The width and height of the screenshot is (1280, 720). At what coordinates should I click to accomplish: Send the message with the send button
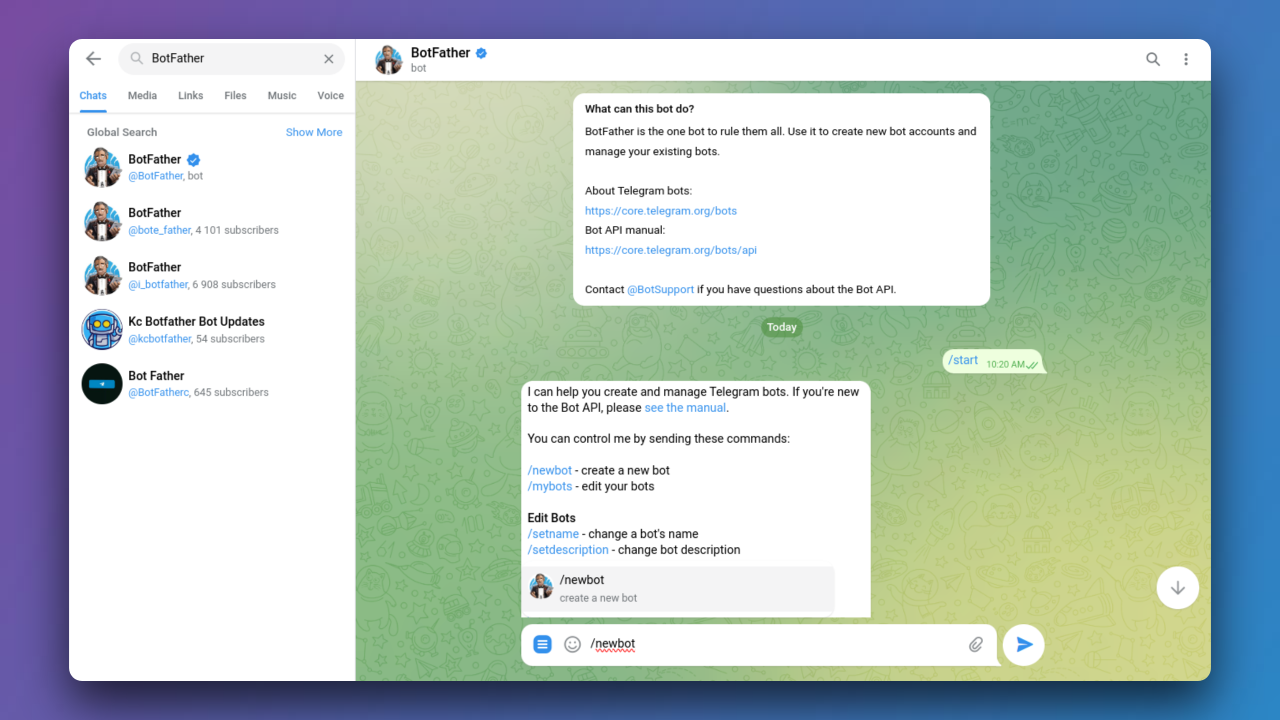pyautogui.click(x=1024, y=645)
